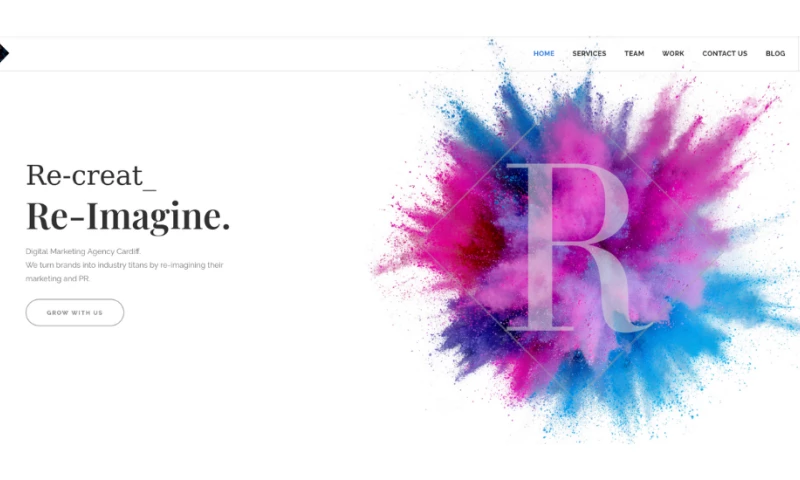Click the dark diamond site logo
The image size is (800, 480).
coord(4,53)
